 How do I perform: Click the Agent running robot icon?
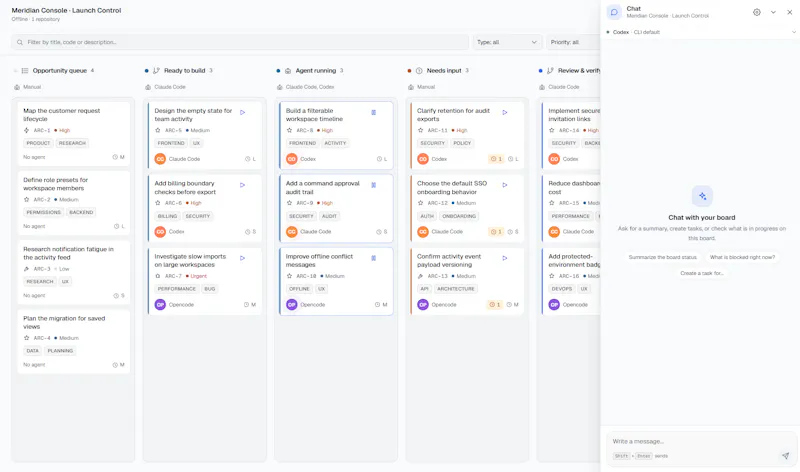click(x=288, y=70)
